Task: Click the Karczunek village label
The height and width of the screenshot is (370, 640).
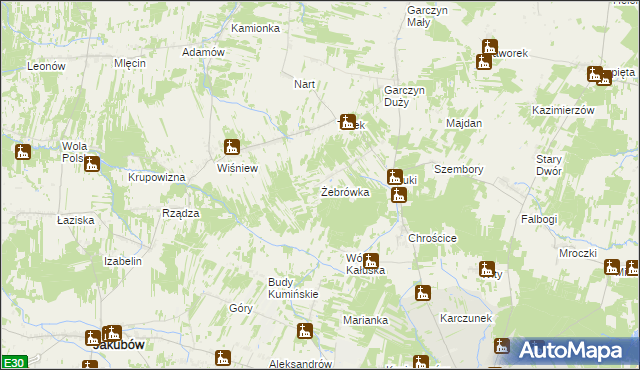Action: coord(466,318)
